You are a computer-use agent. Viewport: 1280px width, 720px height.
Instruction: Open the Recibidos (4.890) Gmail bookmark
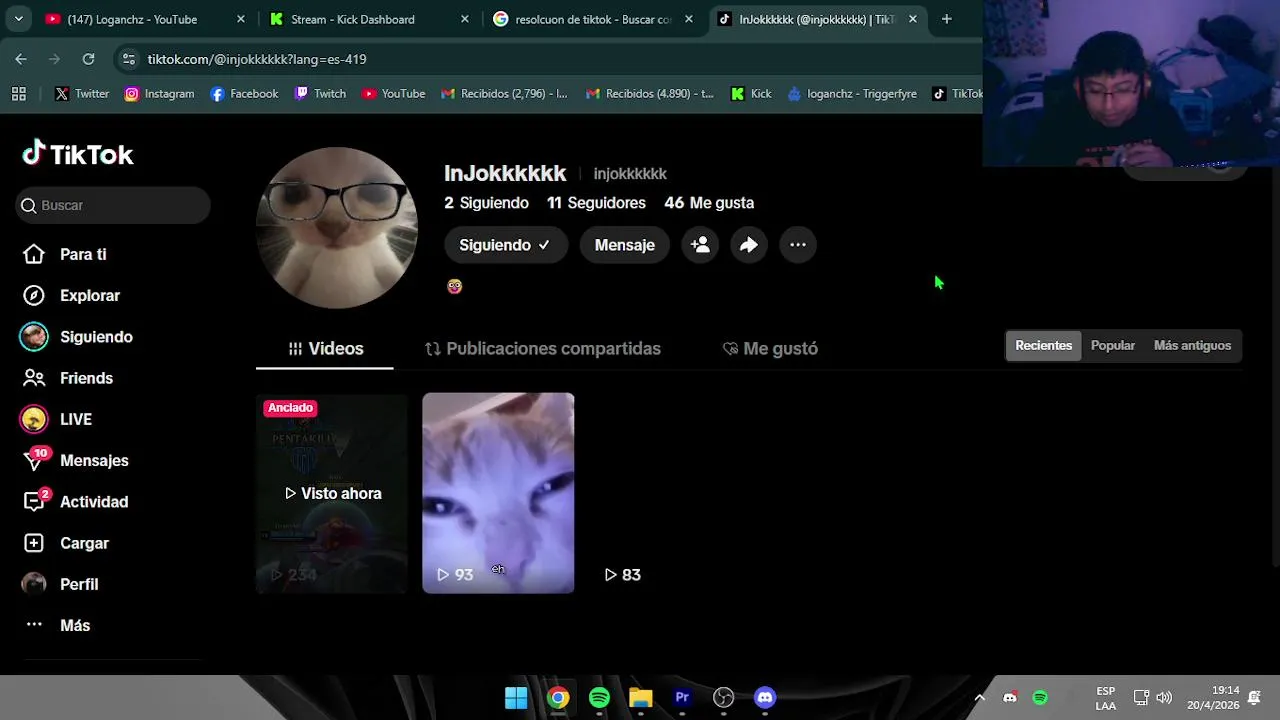point(650,93)
